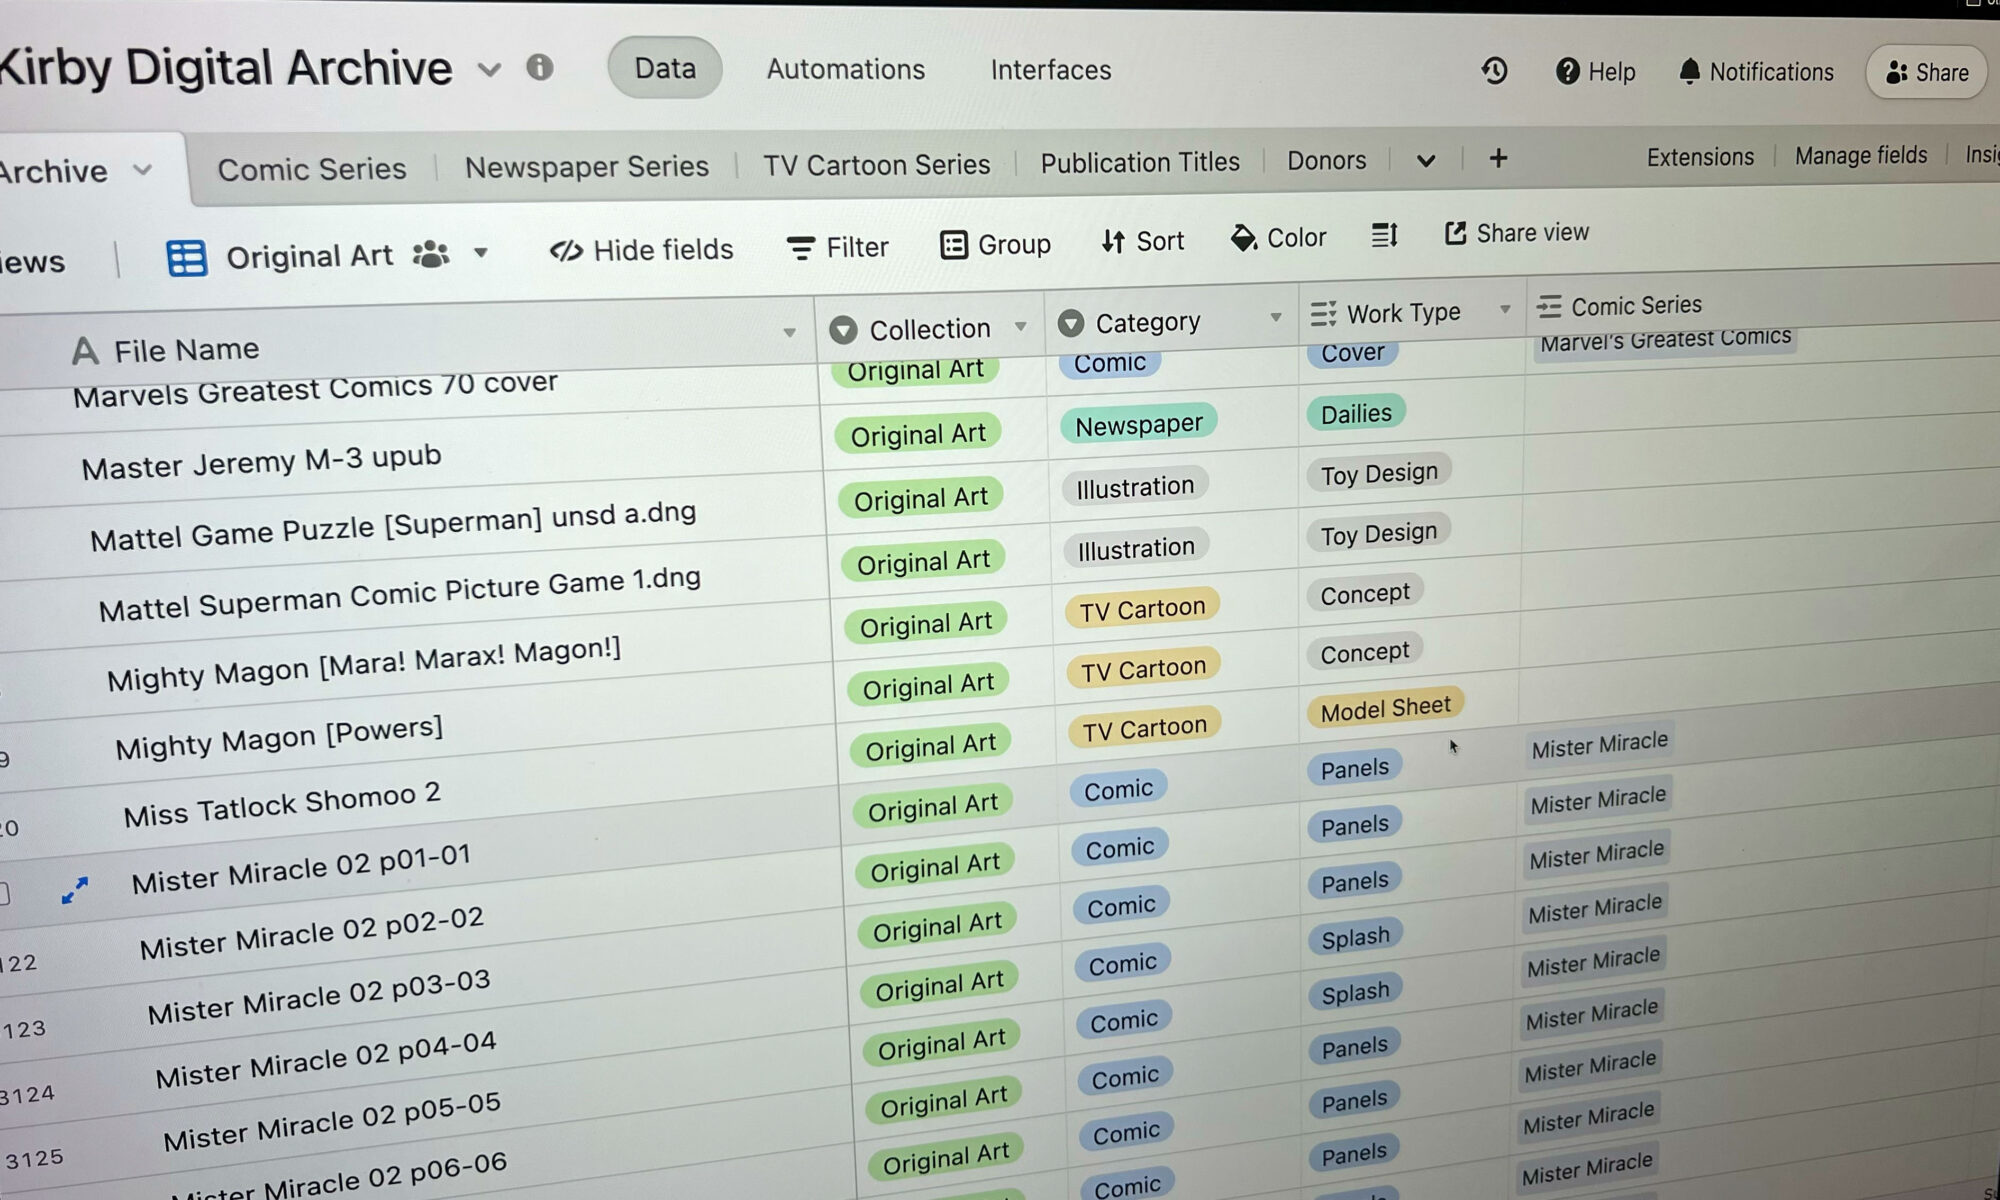2000x1200 pixels.
Task: Open the Publication Titles table tab
Action: [1140, 162]
